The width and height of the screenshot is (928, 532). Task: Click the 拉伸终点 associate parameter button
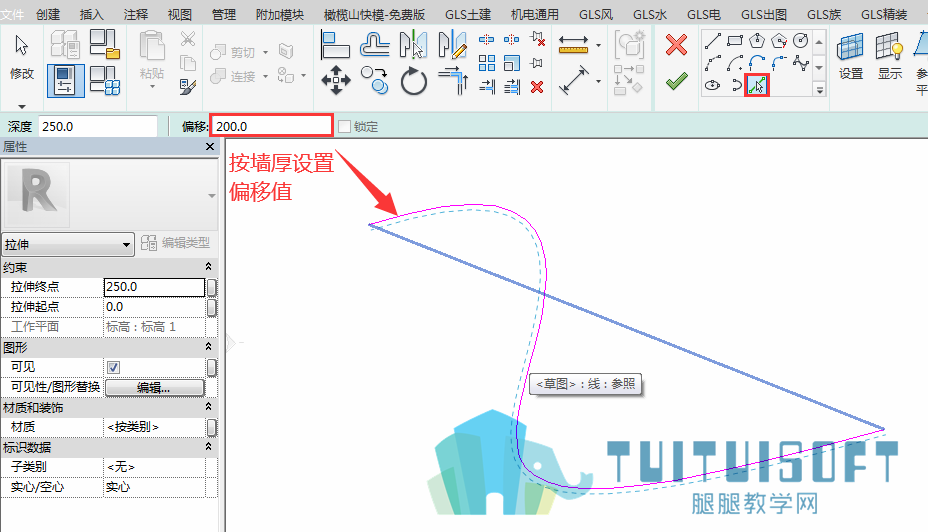[211, 287]
